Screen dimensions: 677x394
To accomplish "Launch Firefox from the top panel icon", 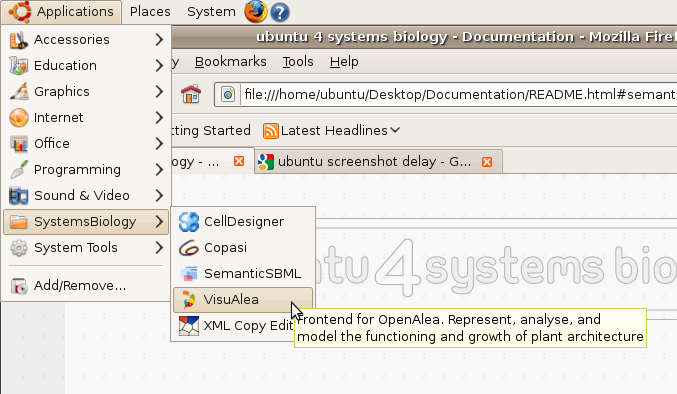I will pos(256,12).
